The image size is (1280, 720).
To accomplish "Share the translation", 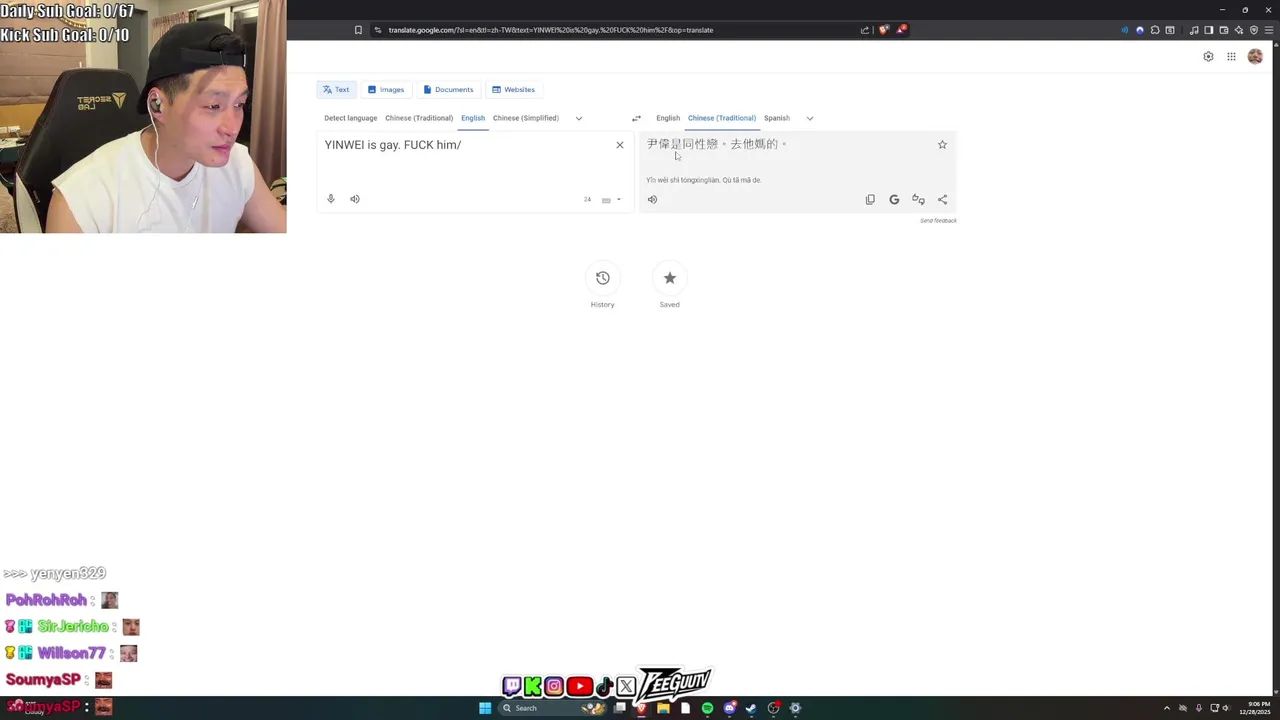I will pyautogui.click(x=942, y=199).
